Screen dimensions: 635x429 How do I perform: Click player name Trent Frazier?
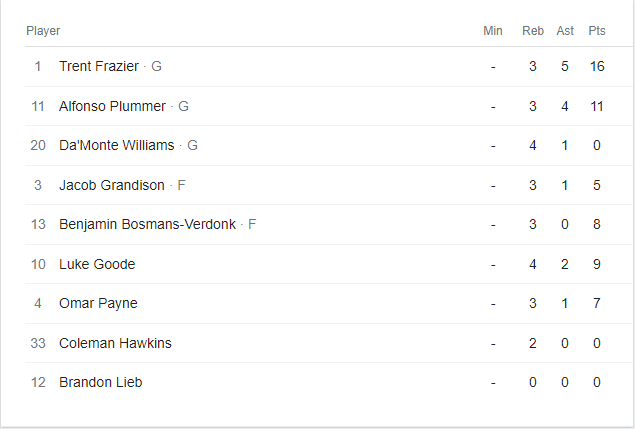tap(99, 66)
